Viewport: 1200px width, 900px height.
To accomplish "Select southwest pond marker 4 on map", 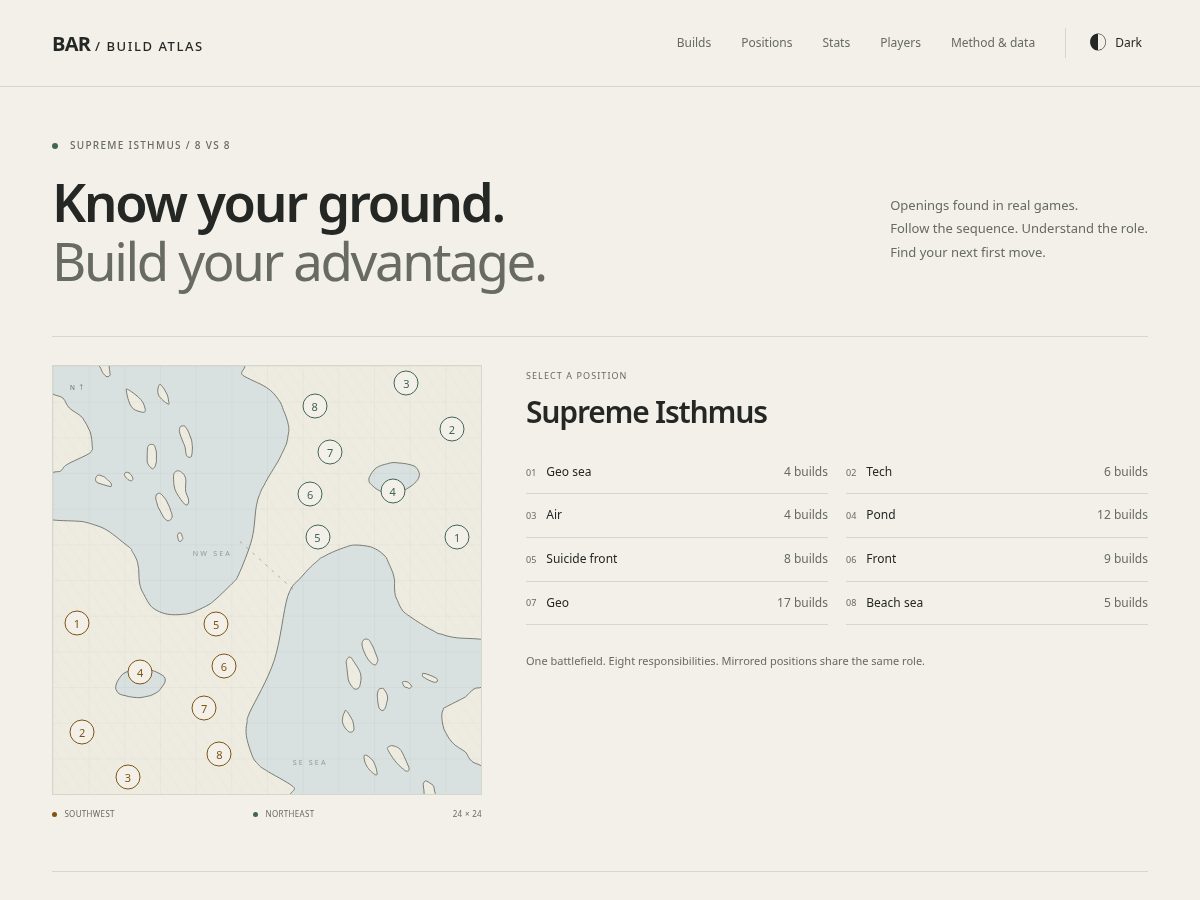I will click(x=140, y=672).
